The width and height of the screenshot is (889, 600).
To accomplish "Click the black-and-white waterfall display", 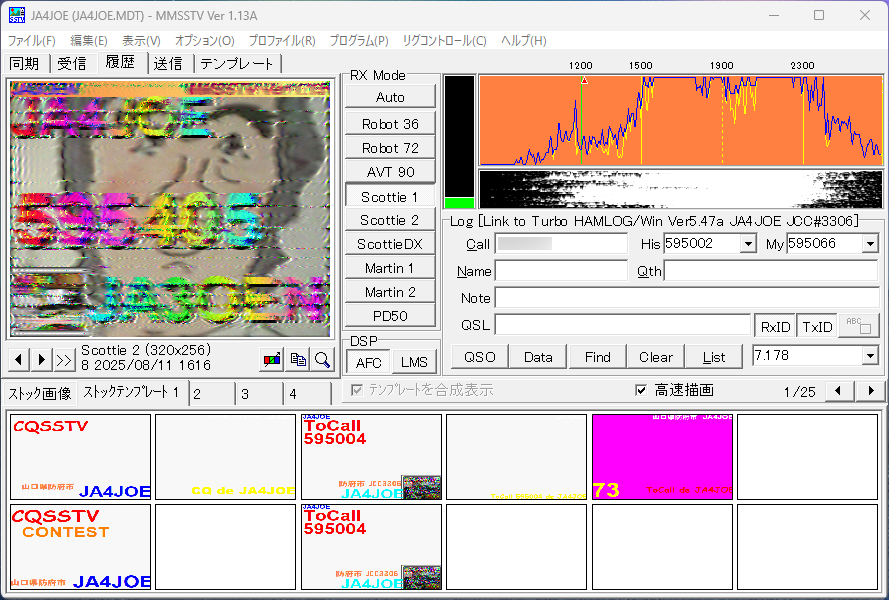I will point(681,189).
